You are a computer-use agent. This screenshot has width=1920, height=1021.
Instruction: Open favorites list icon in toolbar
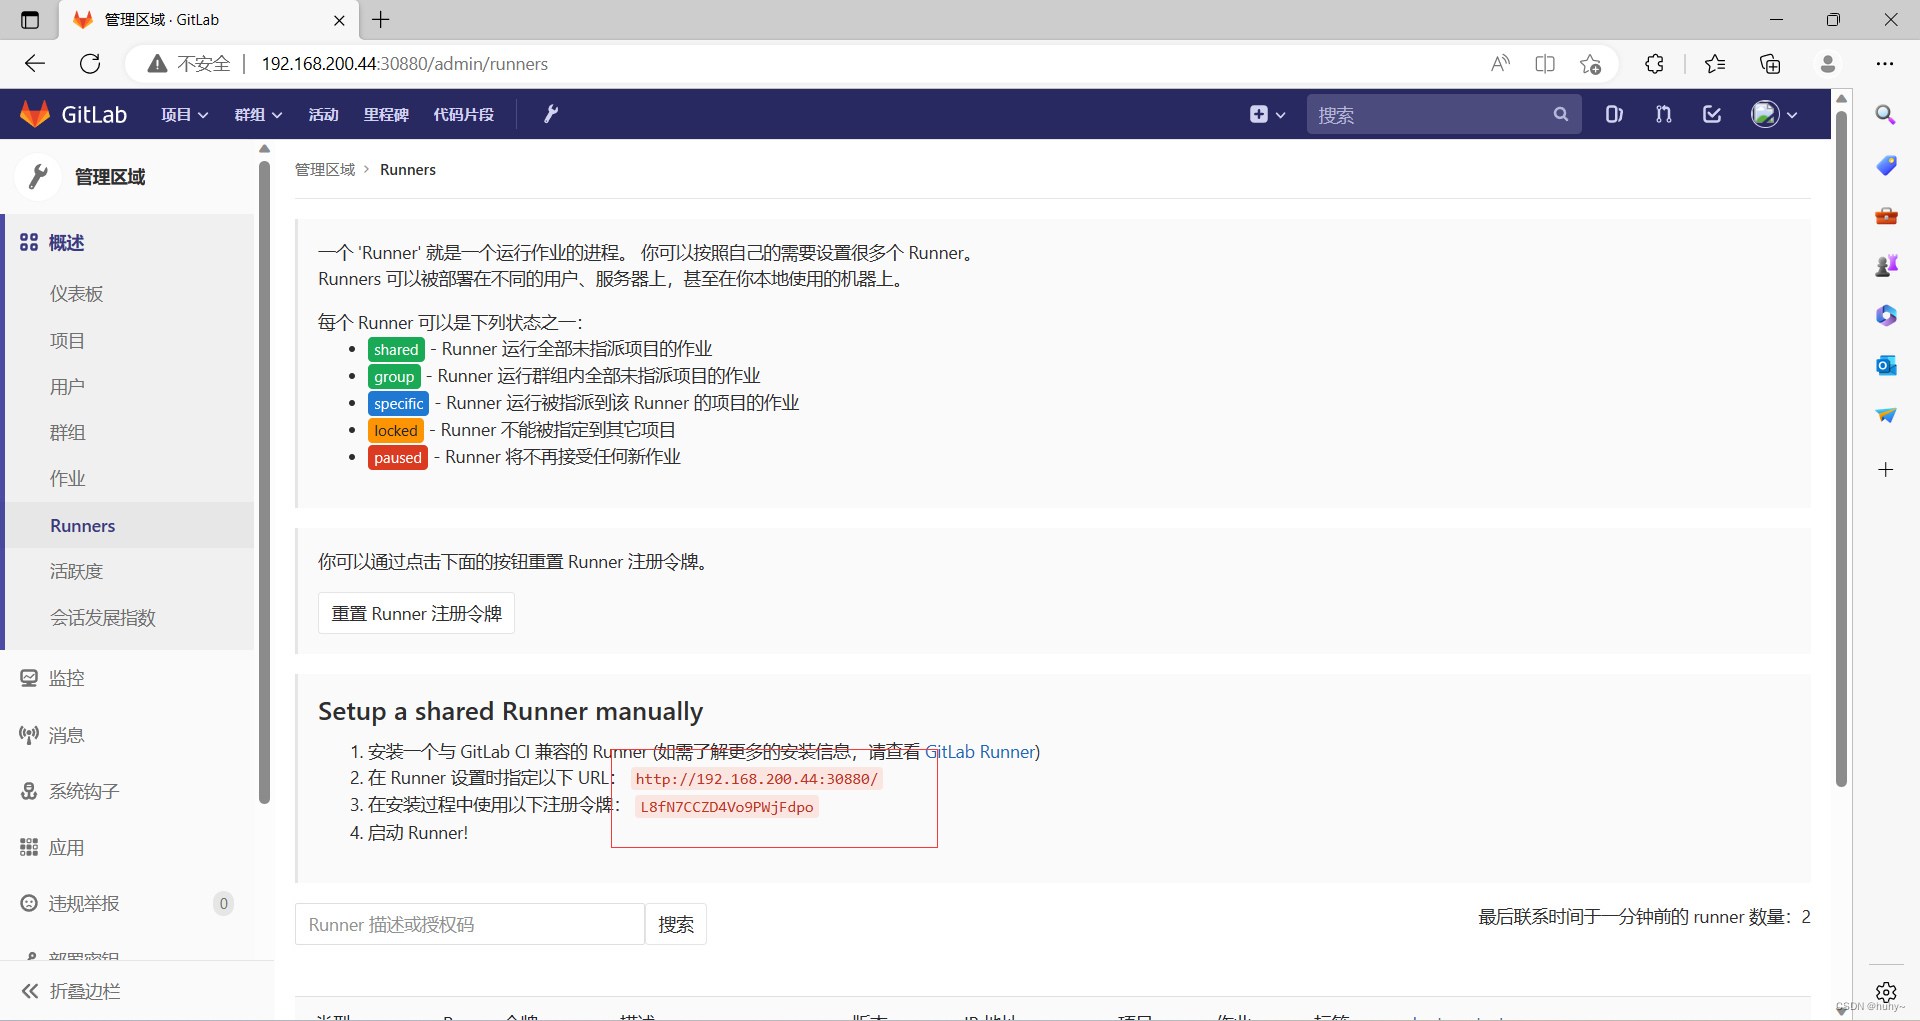pyautogui.click(x=1715, y=64)
